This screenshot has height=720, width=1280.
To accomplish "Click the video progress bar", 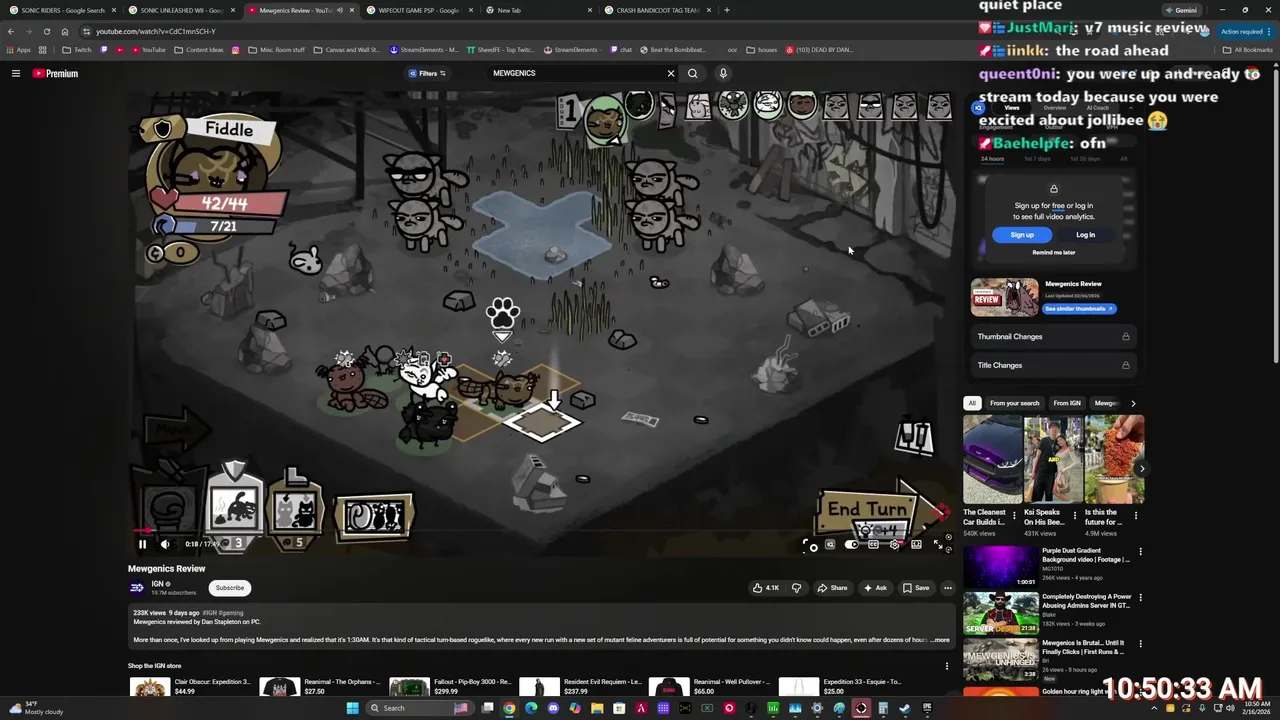I will [540, 531].
